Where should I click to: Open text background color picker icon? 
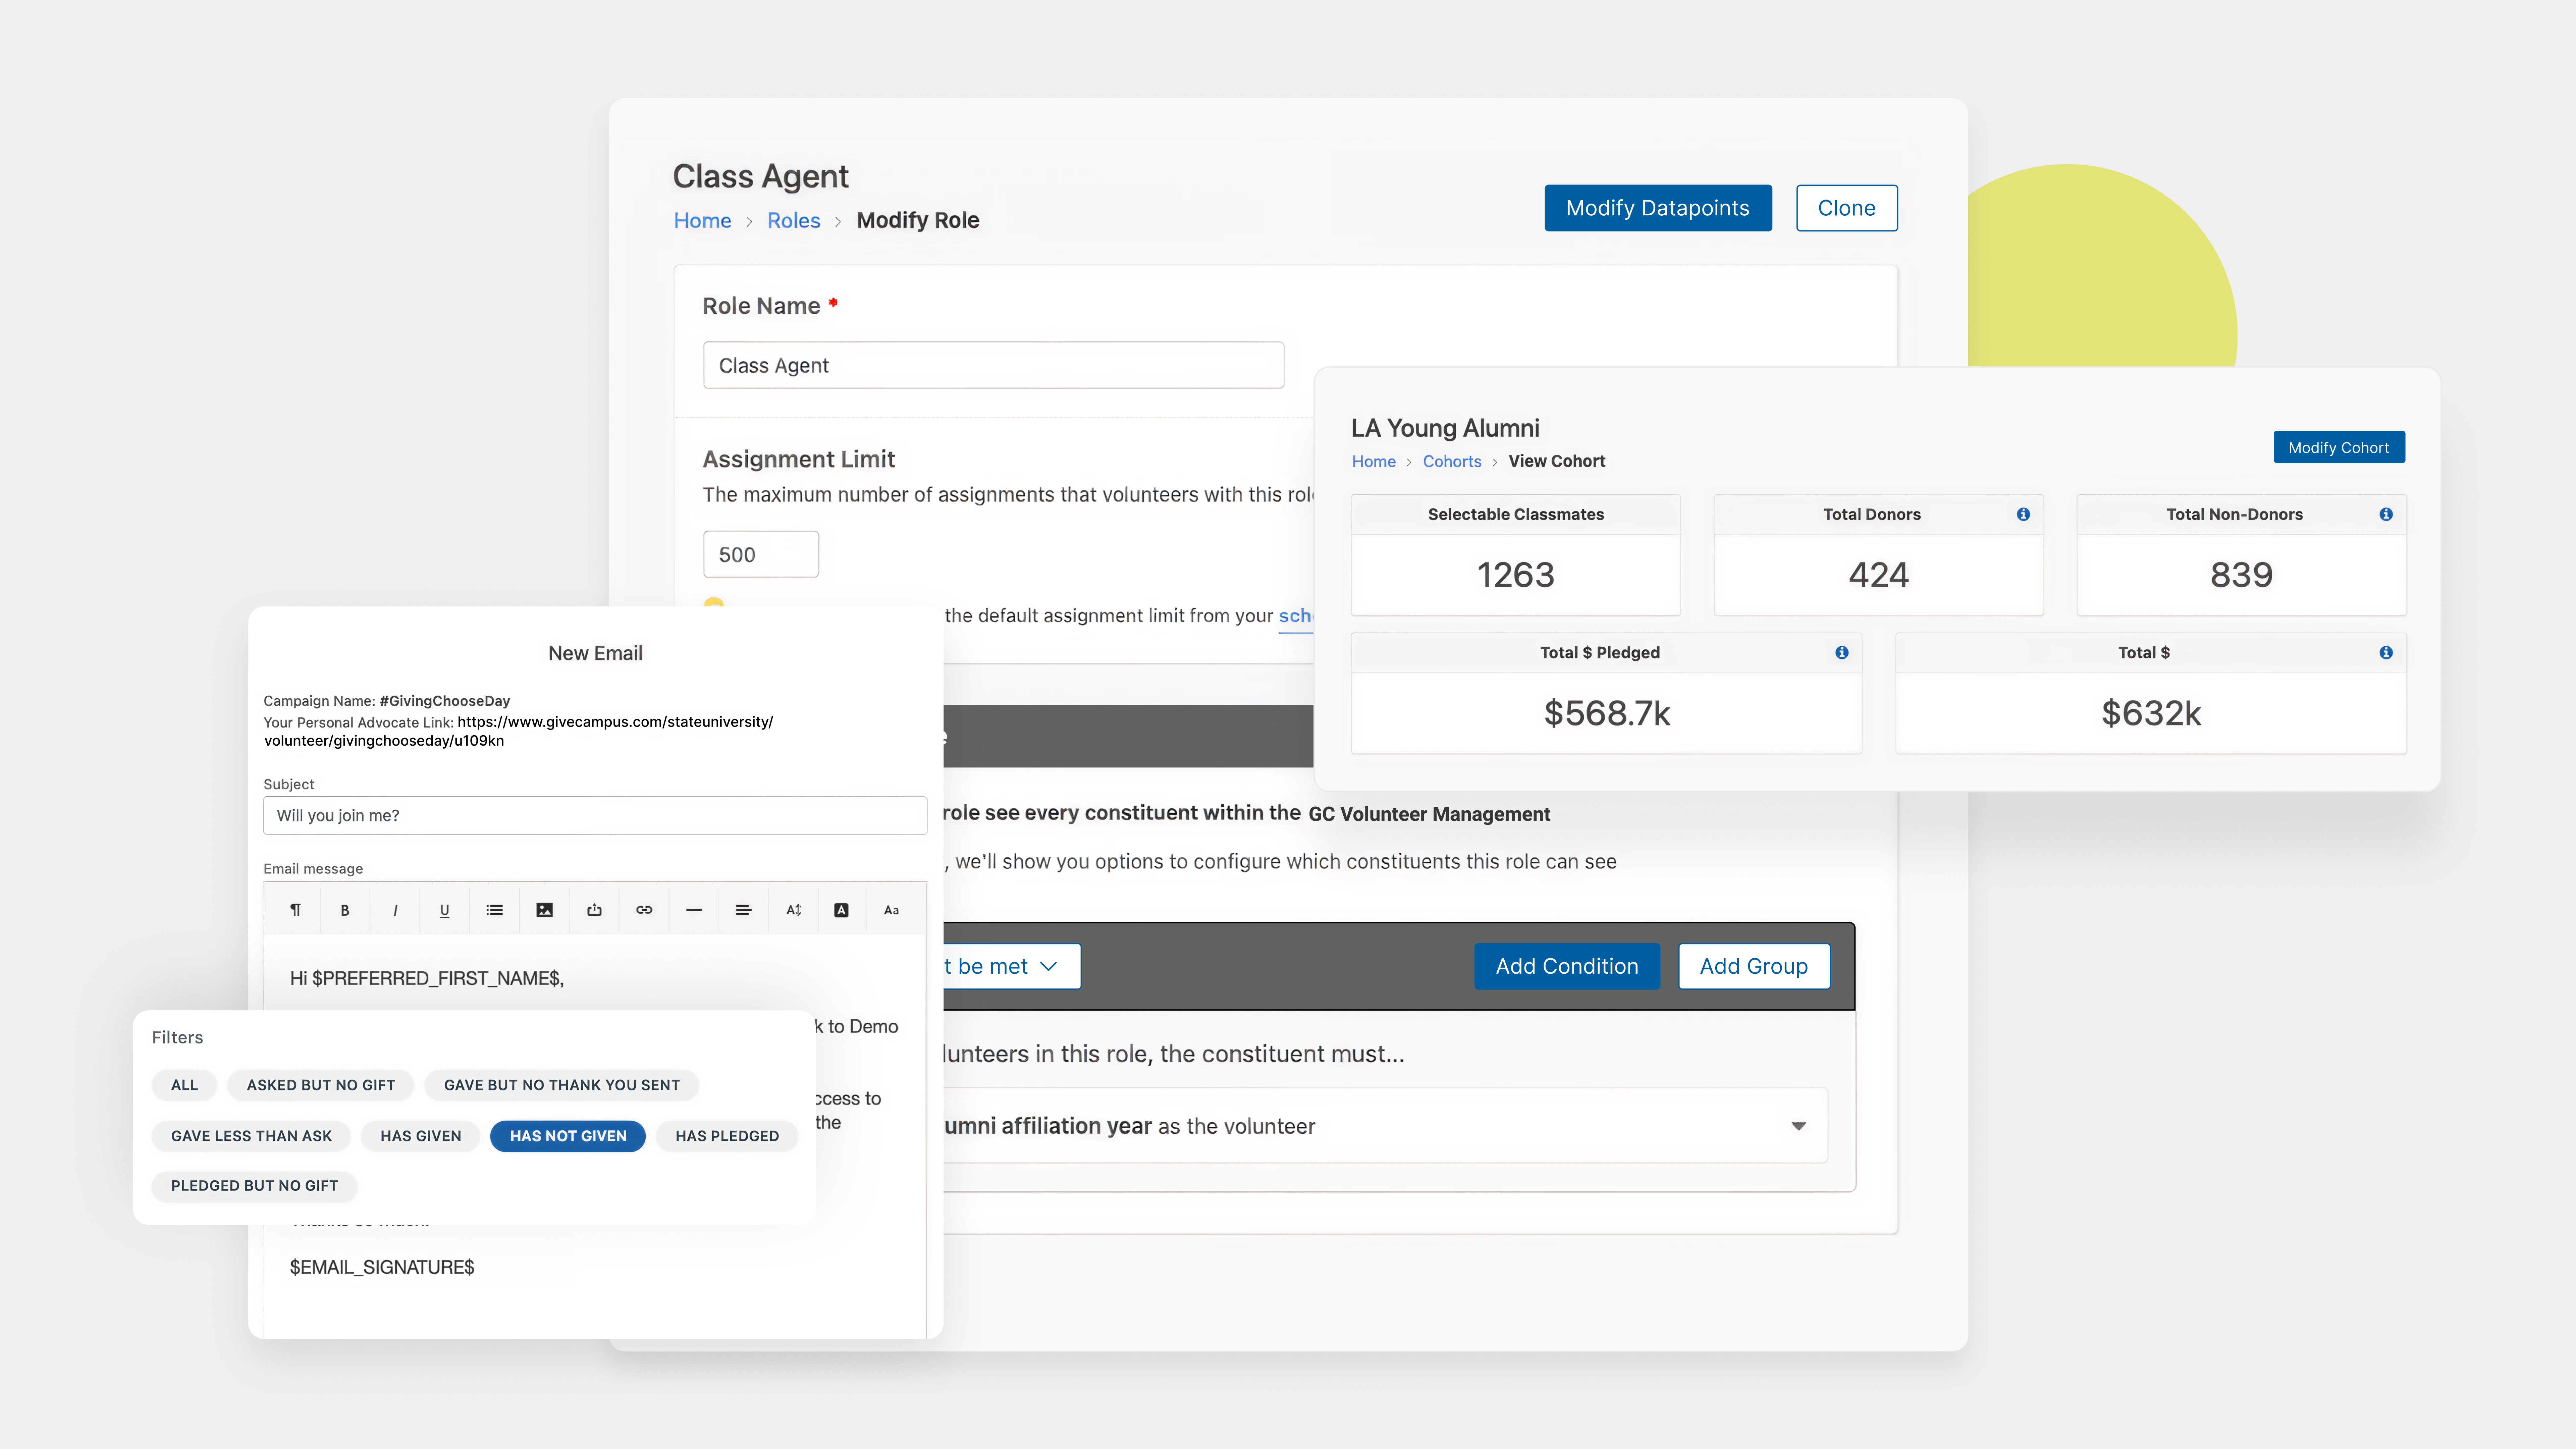(841, 910)
